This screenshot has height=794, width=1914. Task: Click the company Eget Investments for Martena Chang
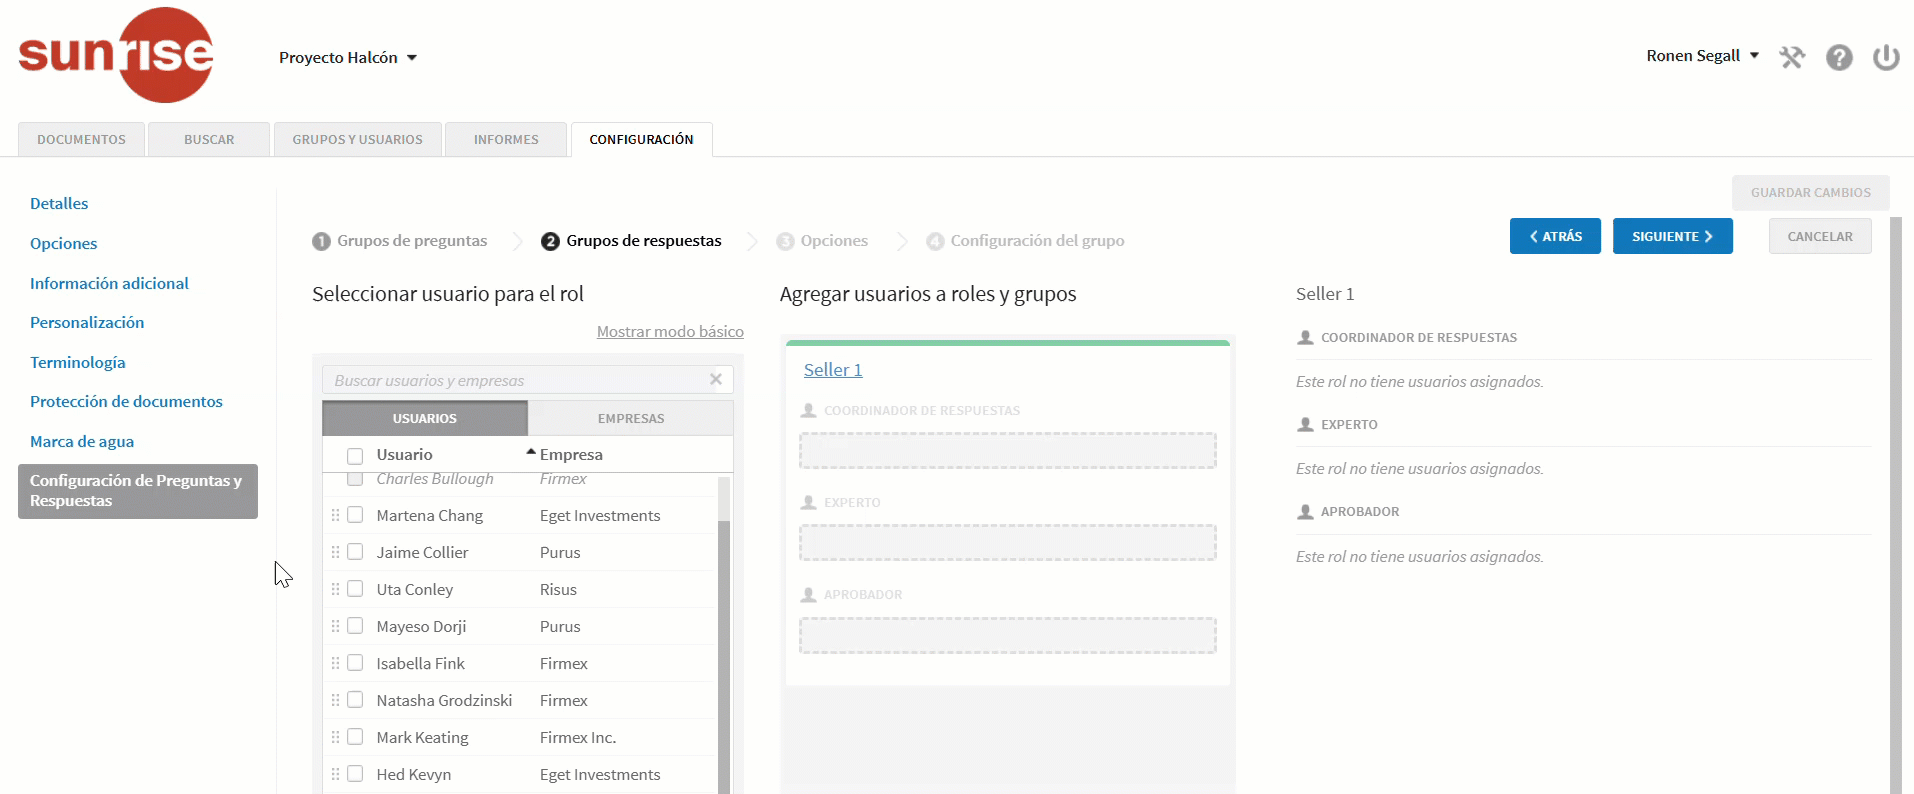(x=600, y=515)
